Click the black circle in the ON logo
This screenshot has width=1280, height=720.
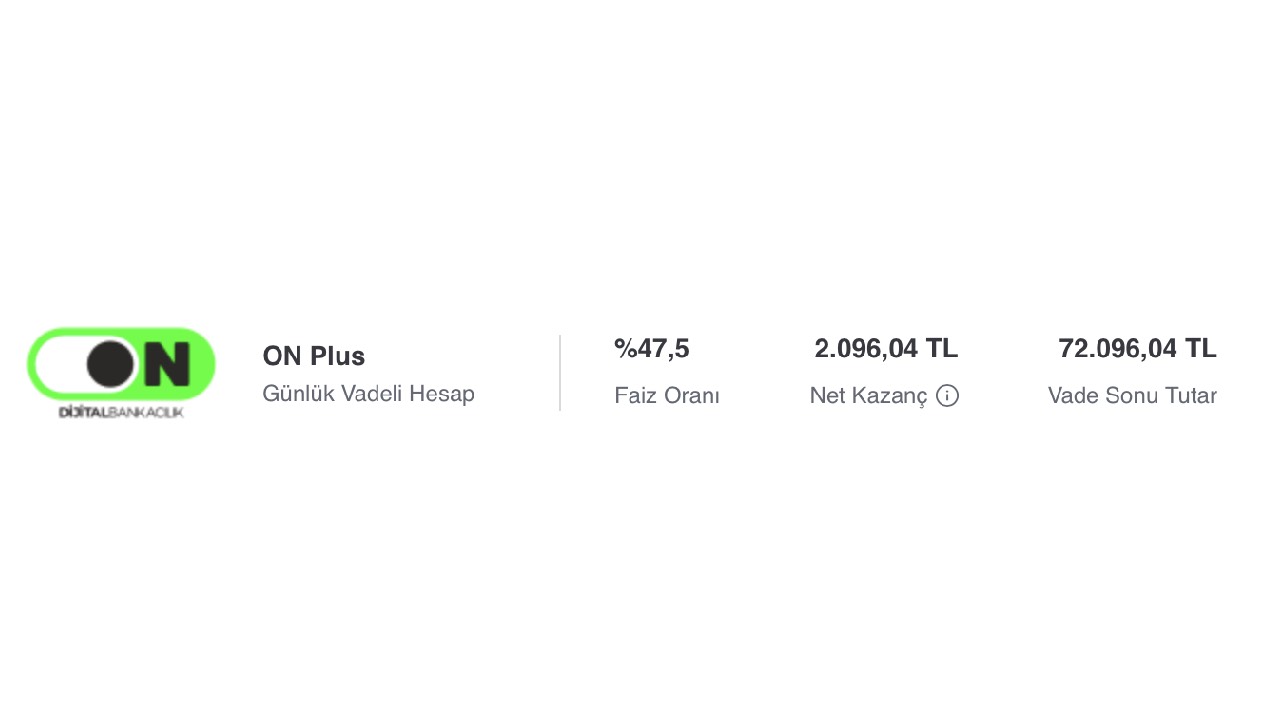tap(110, 363)
